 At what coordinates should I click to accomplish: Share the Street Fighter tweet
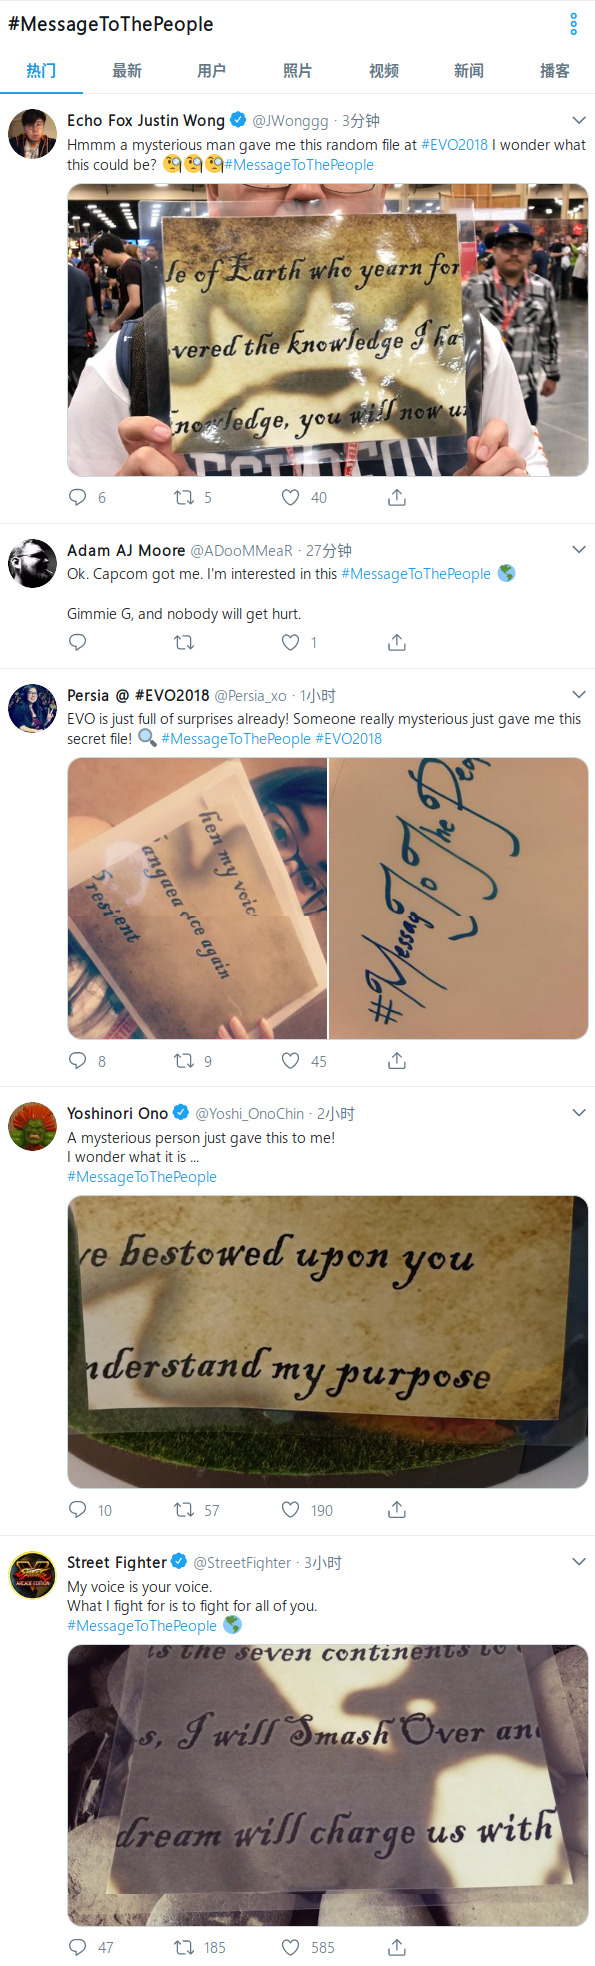point(397,1947)
